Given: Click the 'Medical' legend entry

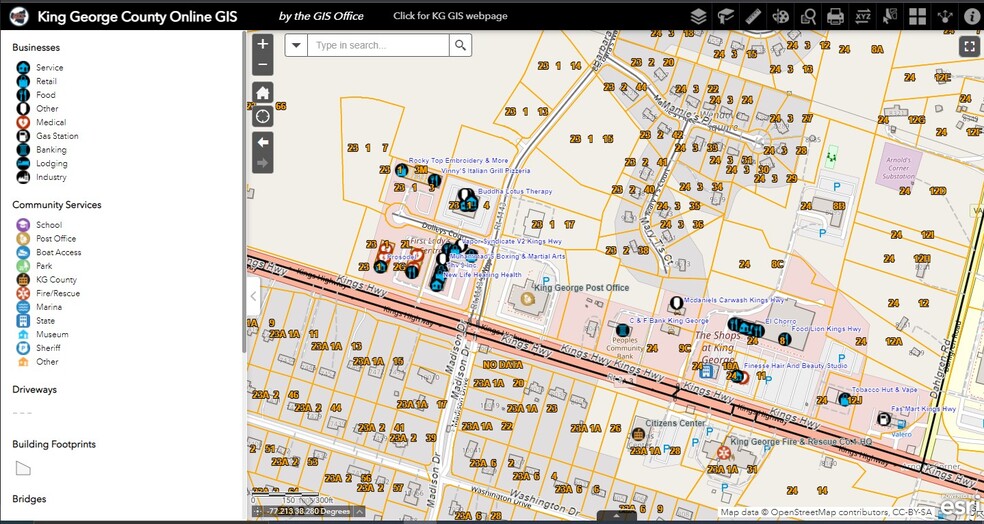Looking at the screenshot, I should coord(51,122).
